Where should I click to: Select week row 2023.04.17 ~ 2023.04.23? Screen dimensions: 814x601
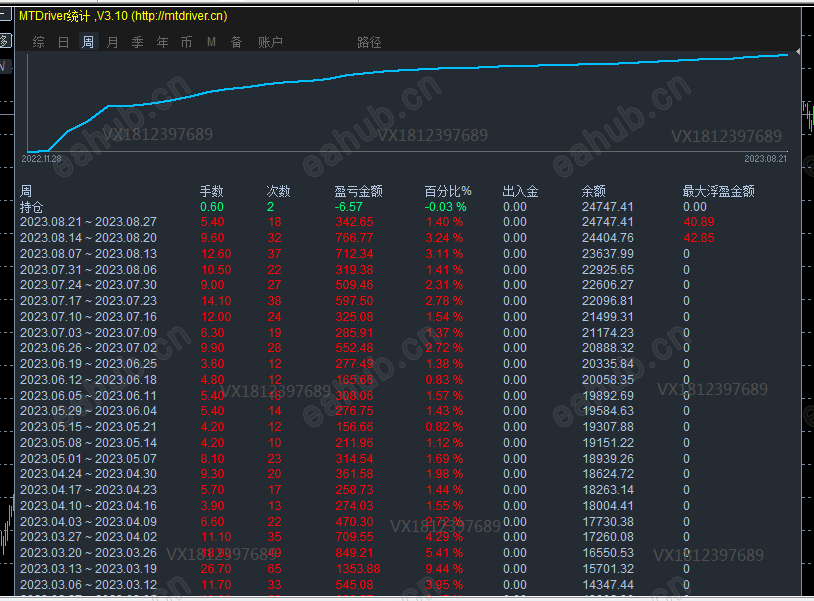tap(88, 490)
